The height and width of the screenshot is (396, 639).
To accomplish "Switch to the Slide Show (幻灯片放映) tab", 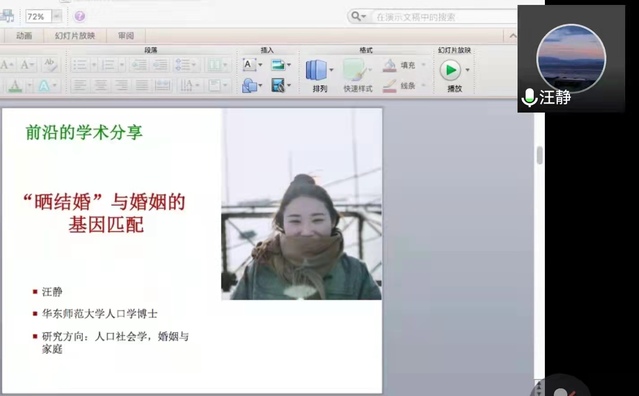I will 75,36.
